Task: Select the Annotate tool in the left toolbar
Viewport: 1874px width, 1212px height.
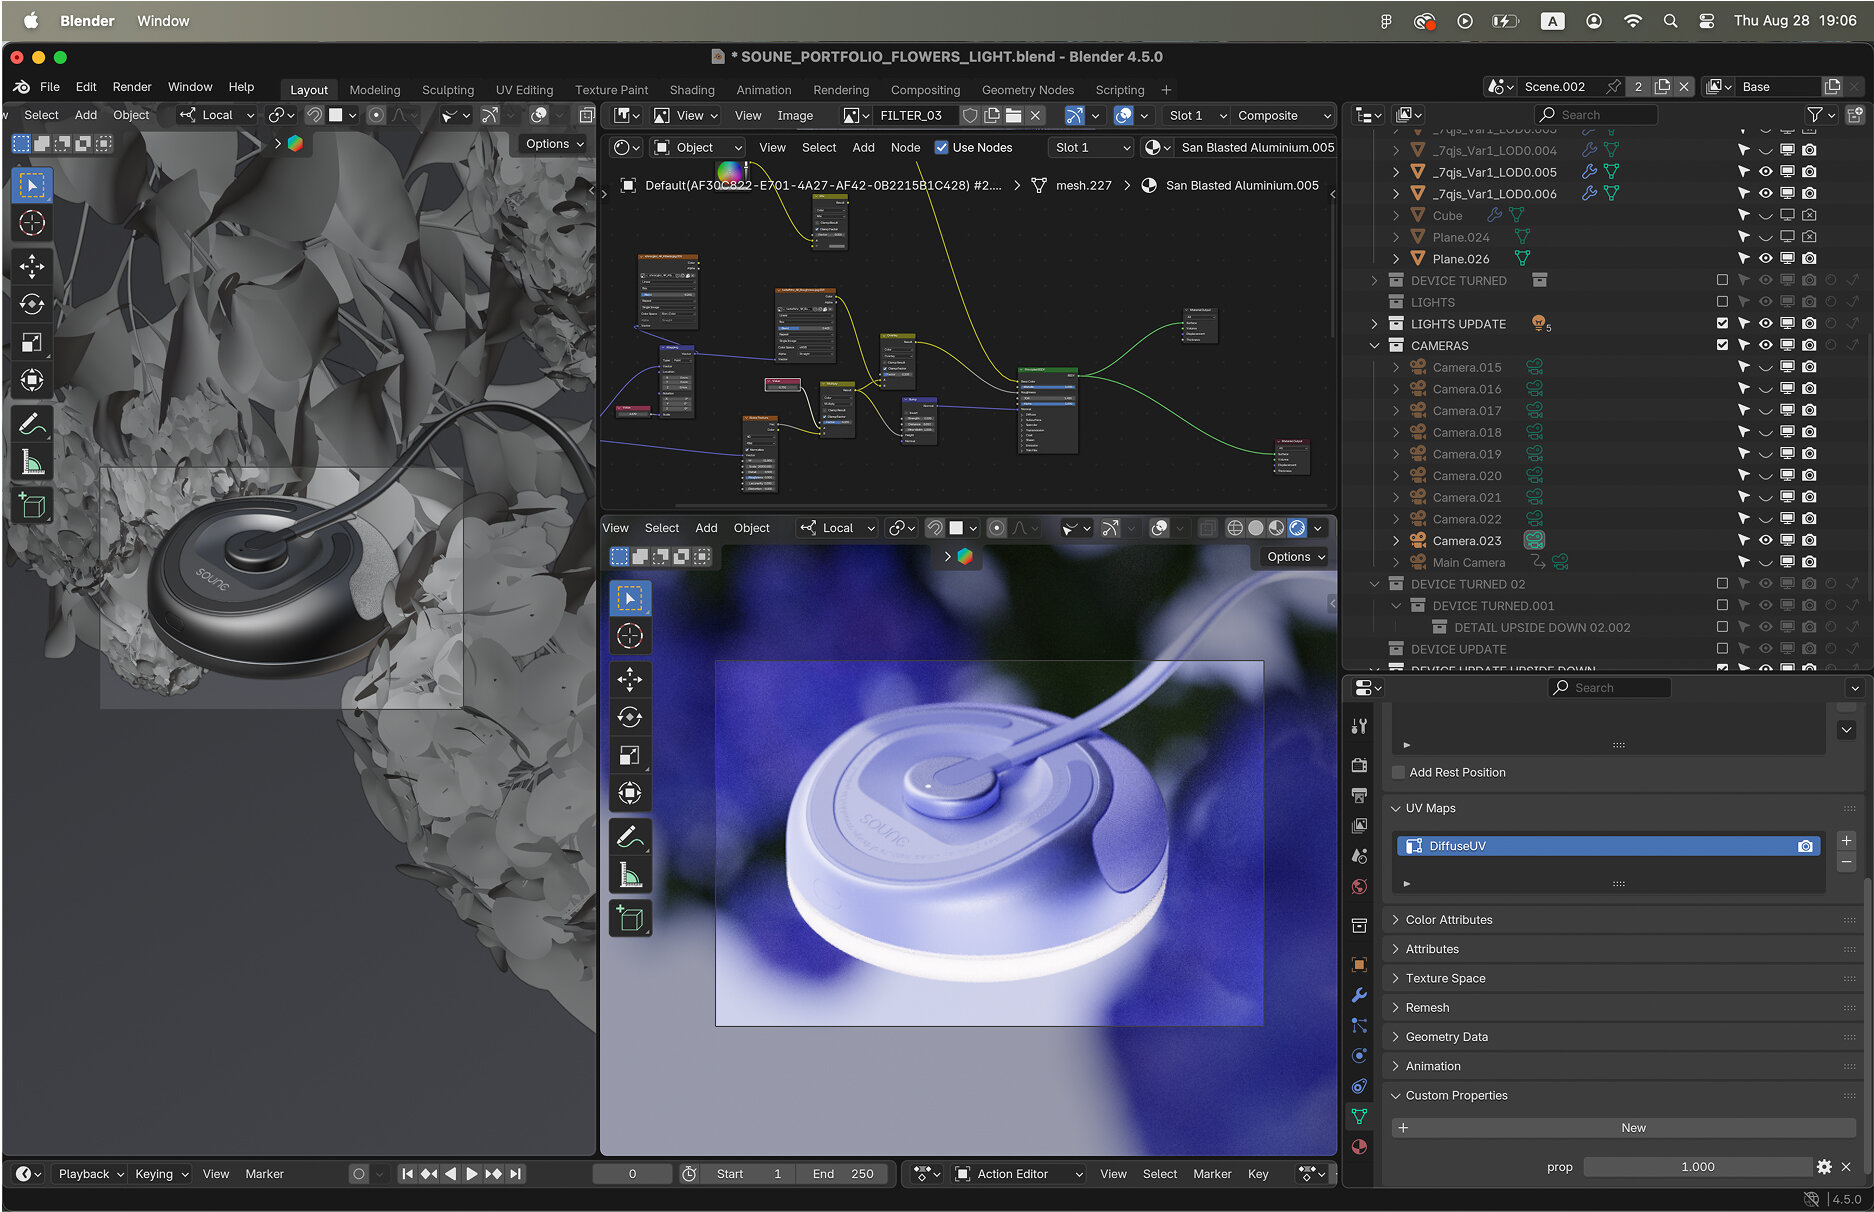Action: click(32, 423)
